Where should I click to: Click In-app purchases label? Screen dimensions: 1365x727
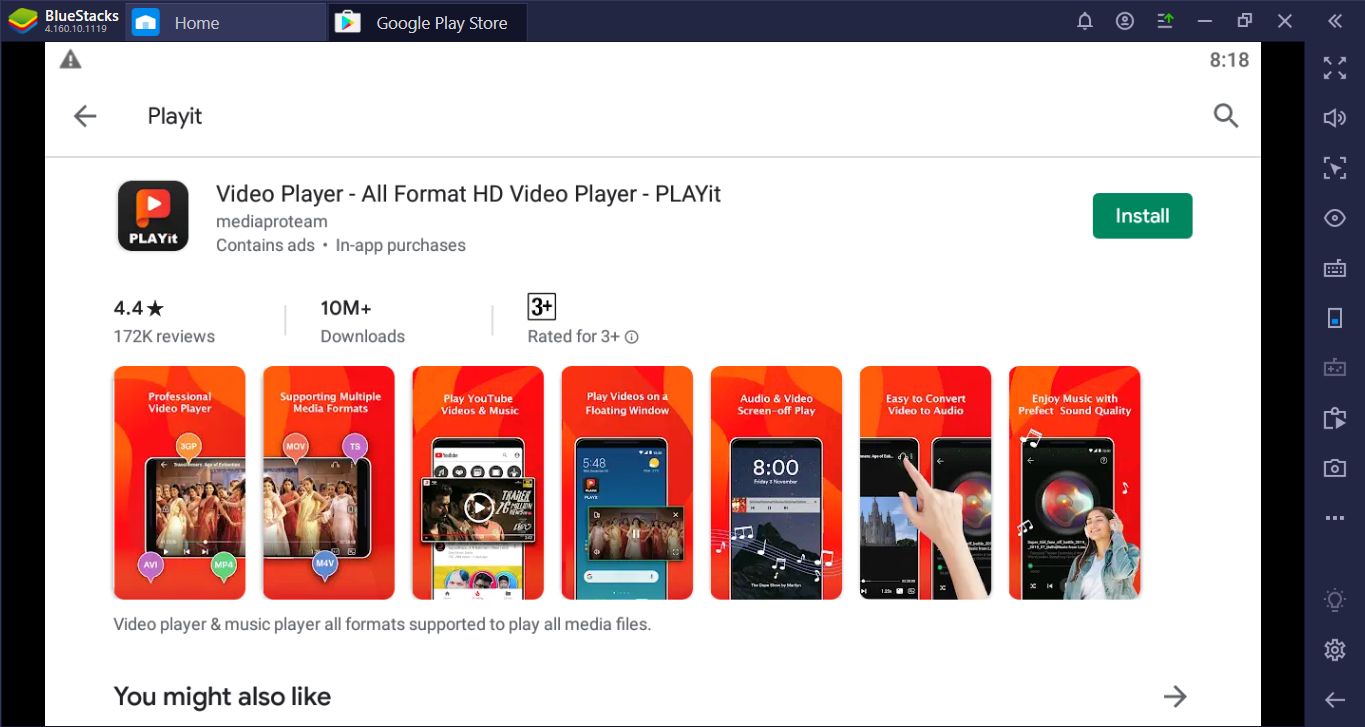(x=401, y=245)
